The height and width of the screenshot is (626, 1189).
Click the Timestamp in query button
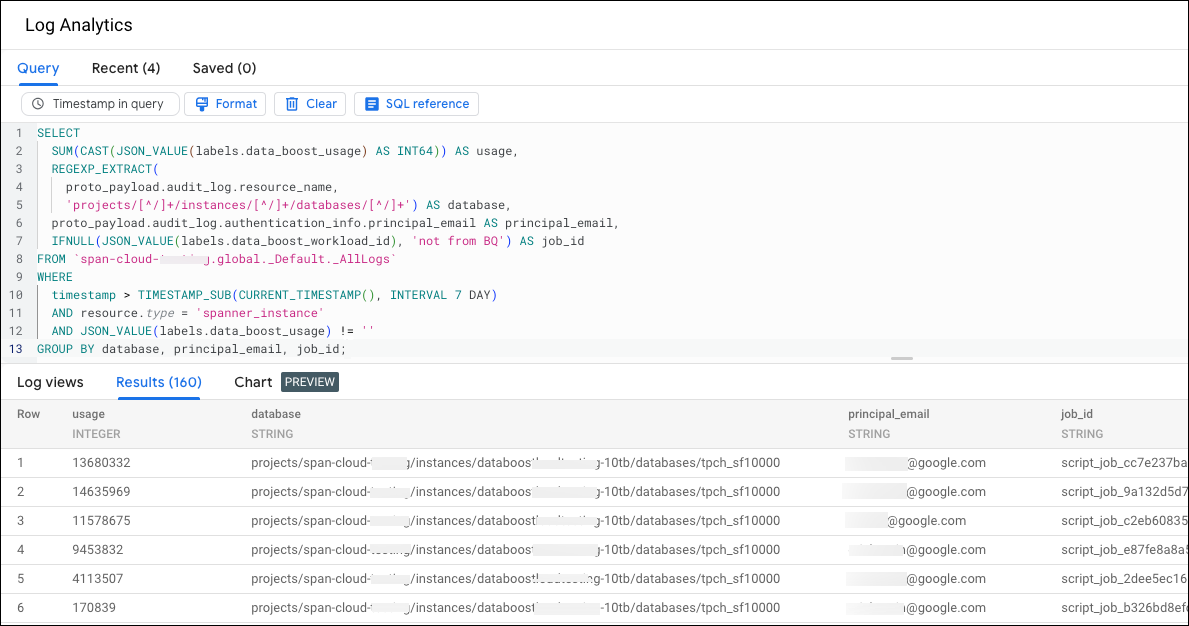point(100,103)
